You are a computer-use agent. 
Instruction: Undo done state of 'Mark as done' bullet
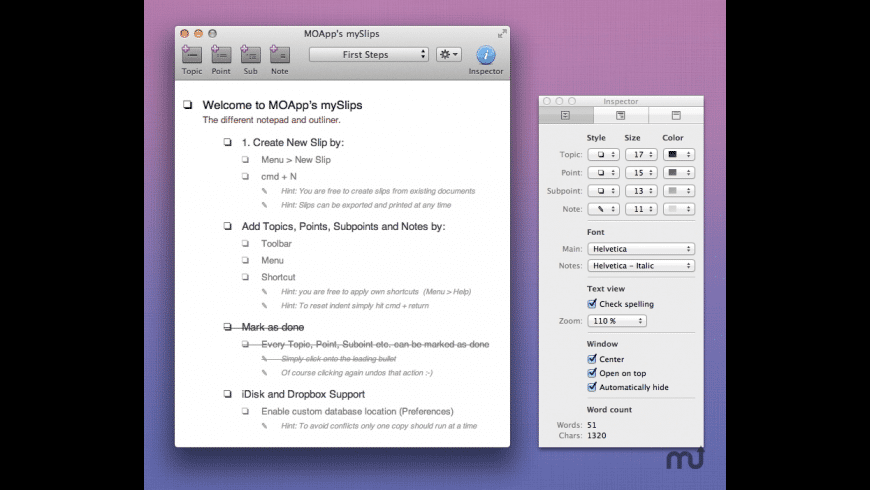coord(227,327)
